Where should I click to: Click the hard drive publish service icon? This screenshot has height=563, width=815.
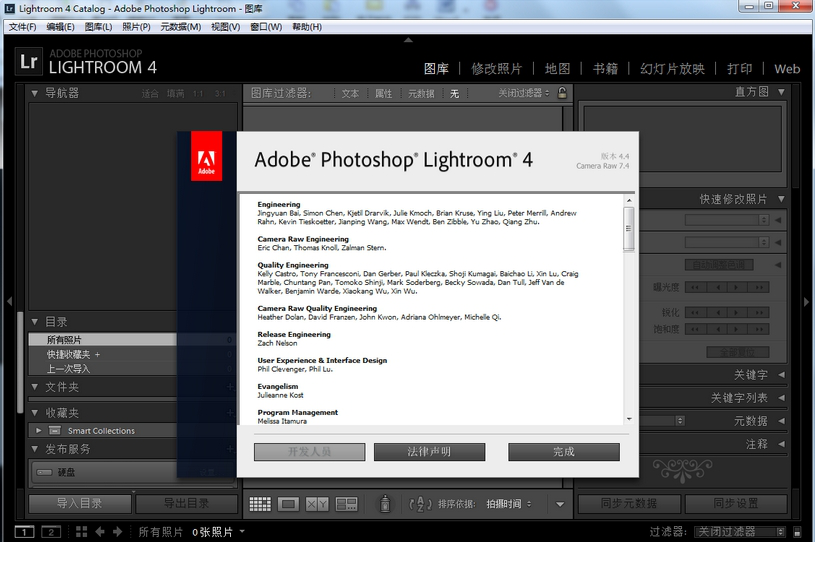(x=44, y=472)
